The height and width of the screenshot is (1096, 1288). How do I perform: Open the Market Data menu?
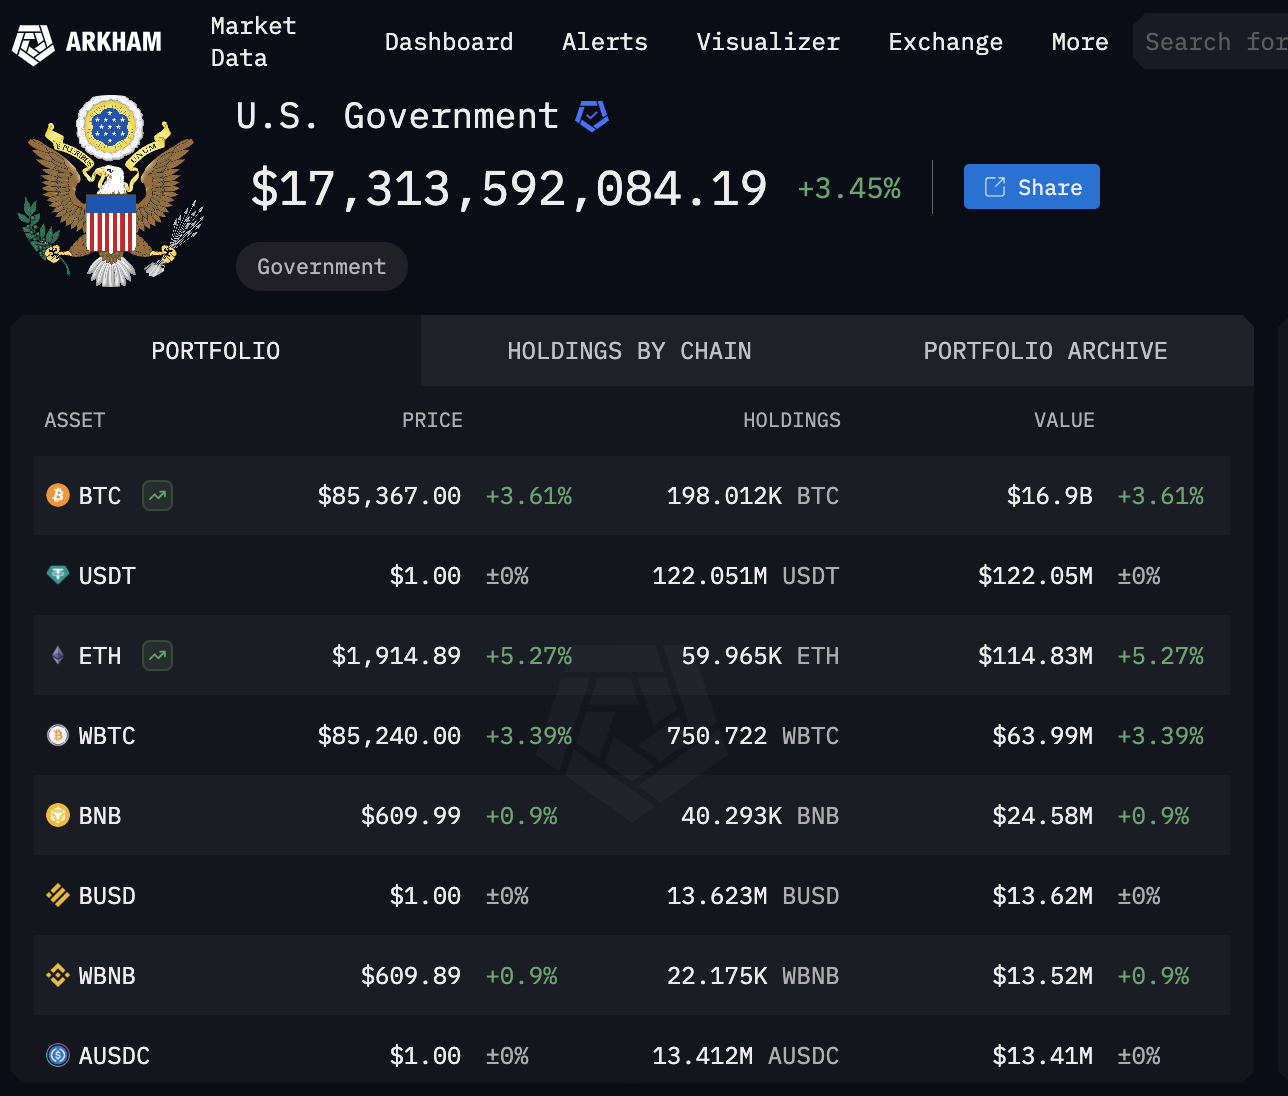[253, 42]
